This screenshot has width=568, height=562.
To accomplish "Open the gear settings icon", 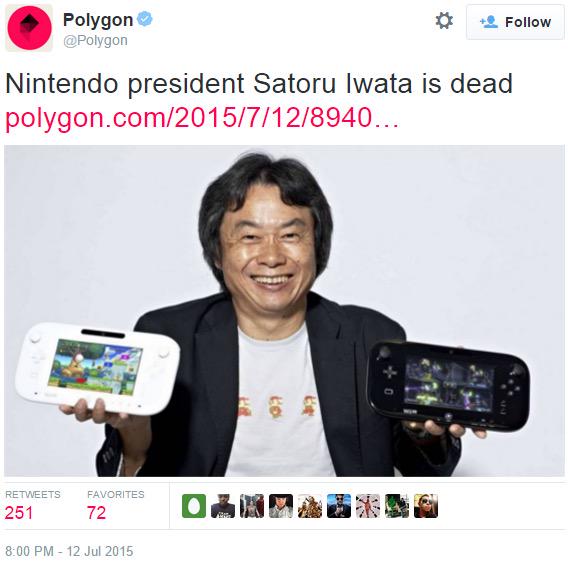I will pyautogui.click(x=444, y=21).
